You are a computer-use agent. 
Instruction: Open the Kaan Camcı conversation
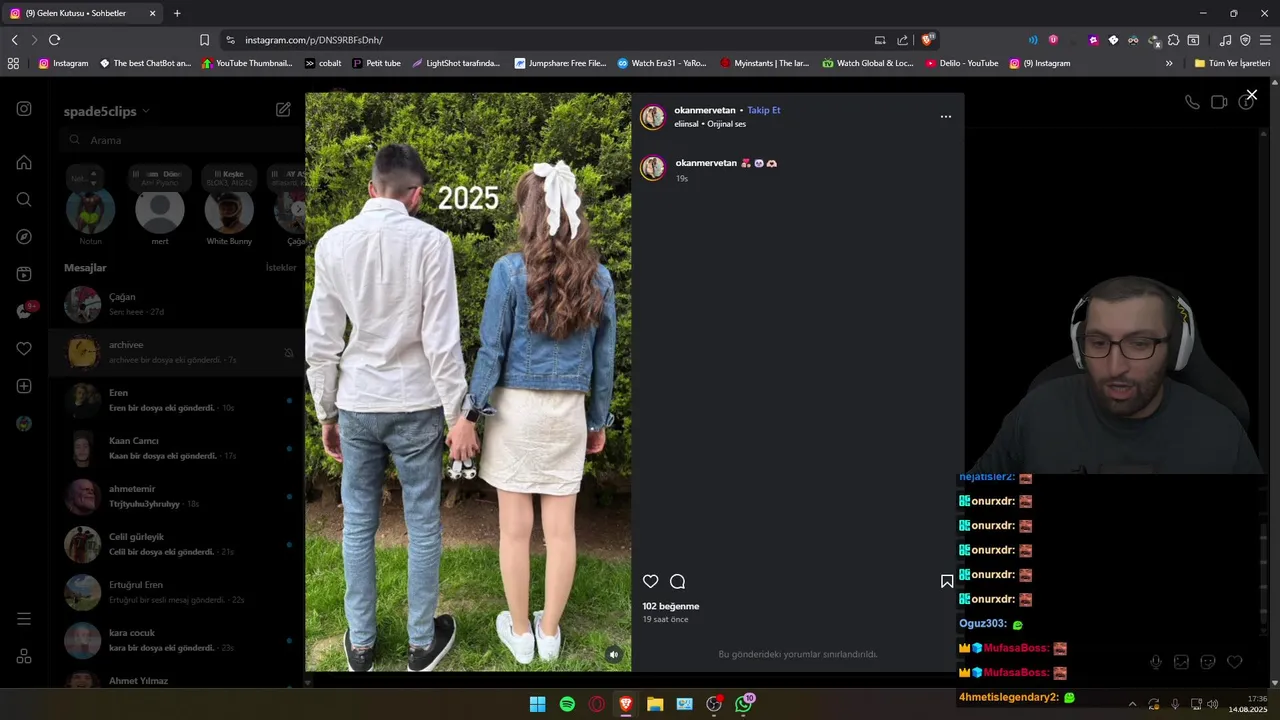click(177, 448)
